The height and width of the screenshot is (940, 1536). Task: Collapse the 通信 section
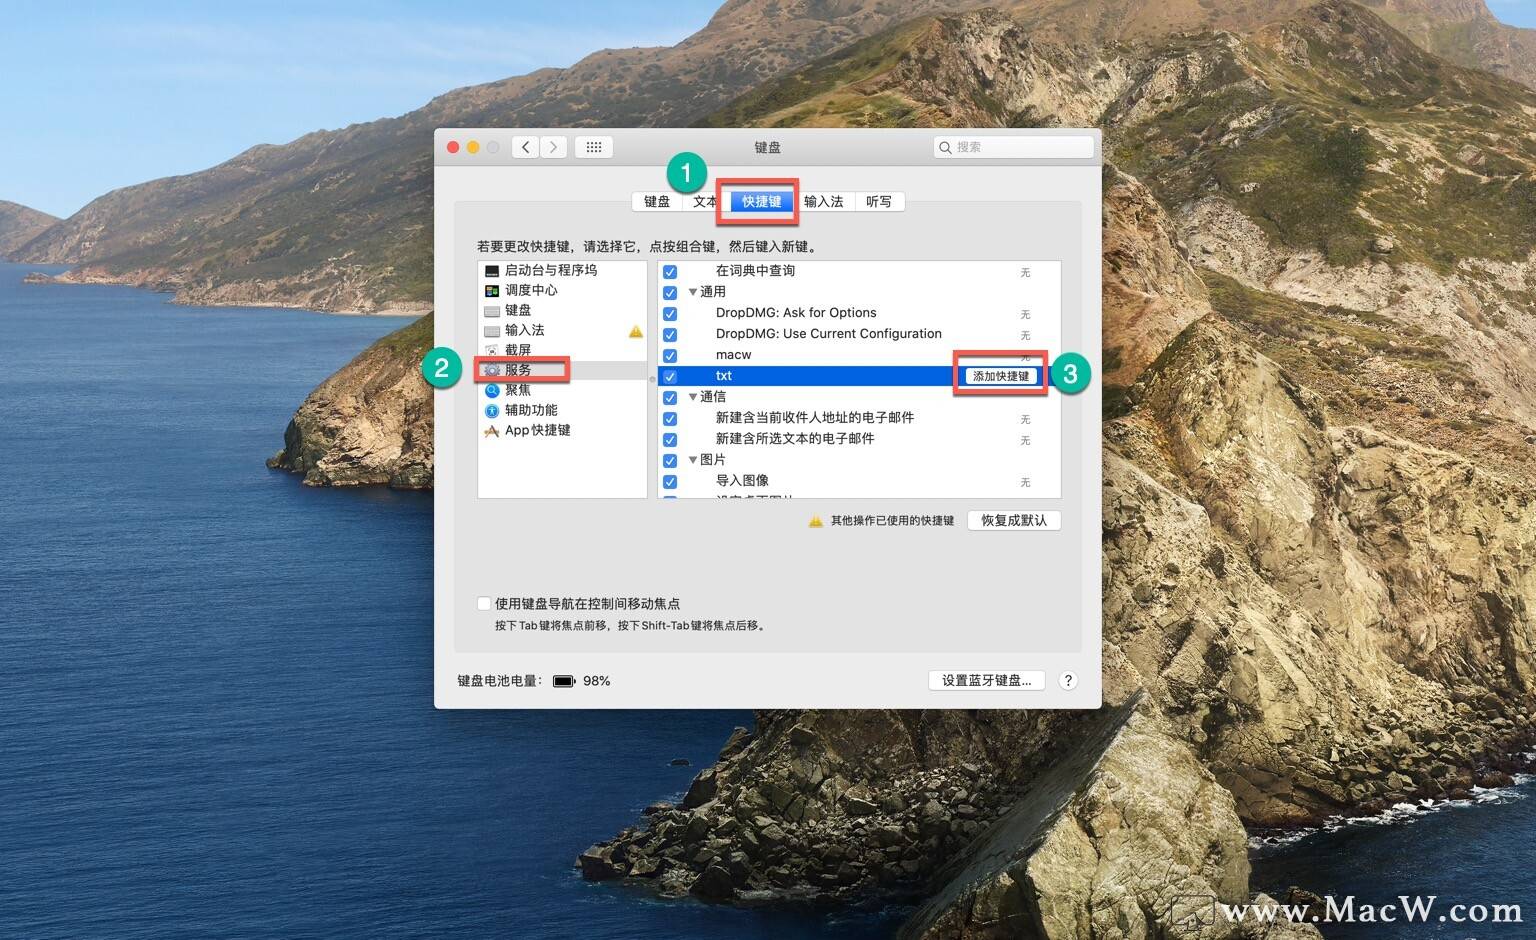pos(693,397)
